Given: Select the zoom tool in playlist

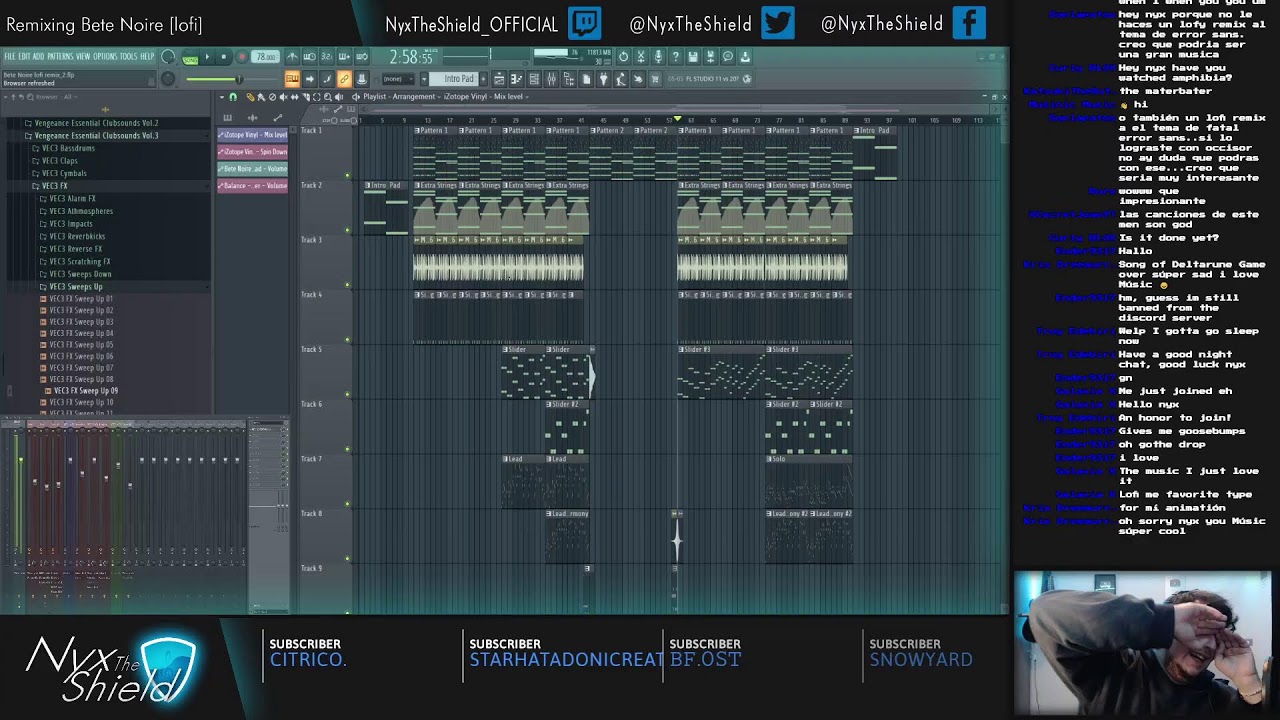Looking at the screenshot, I should [x=327, y=97].
